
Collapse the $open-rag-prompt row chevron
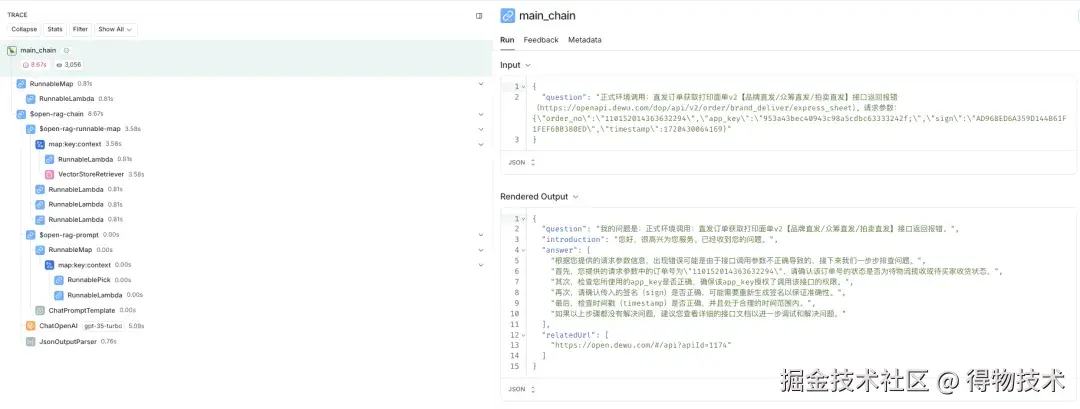click(x=481, y=235)
